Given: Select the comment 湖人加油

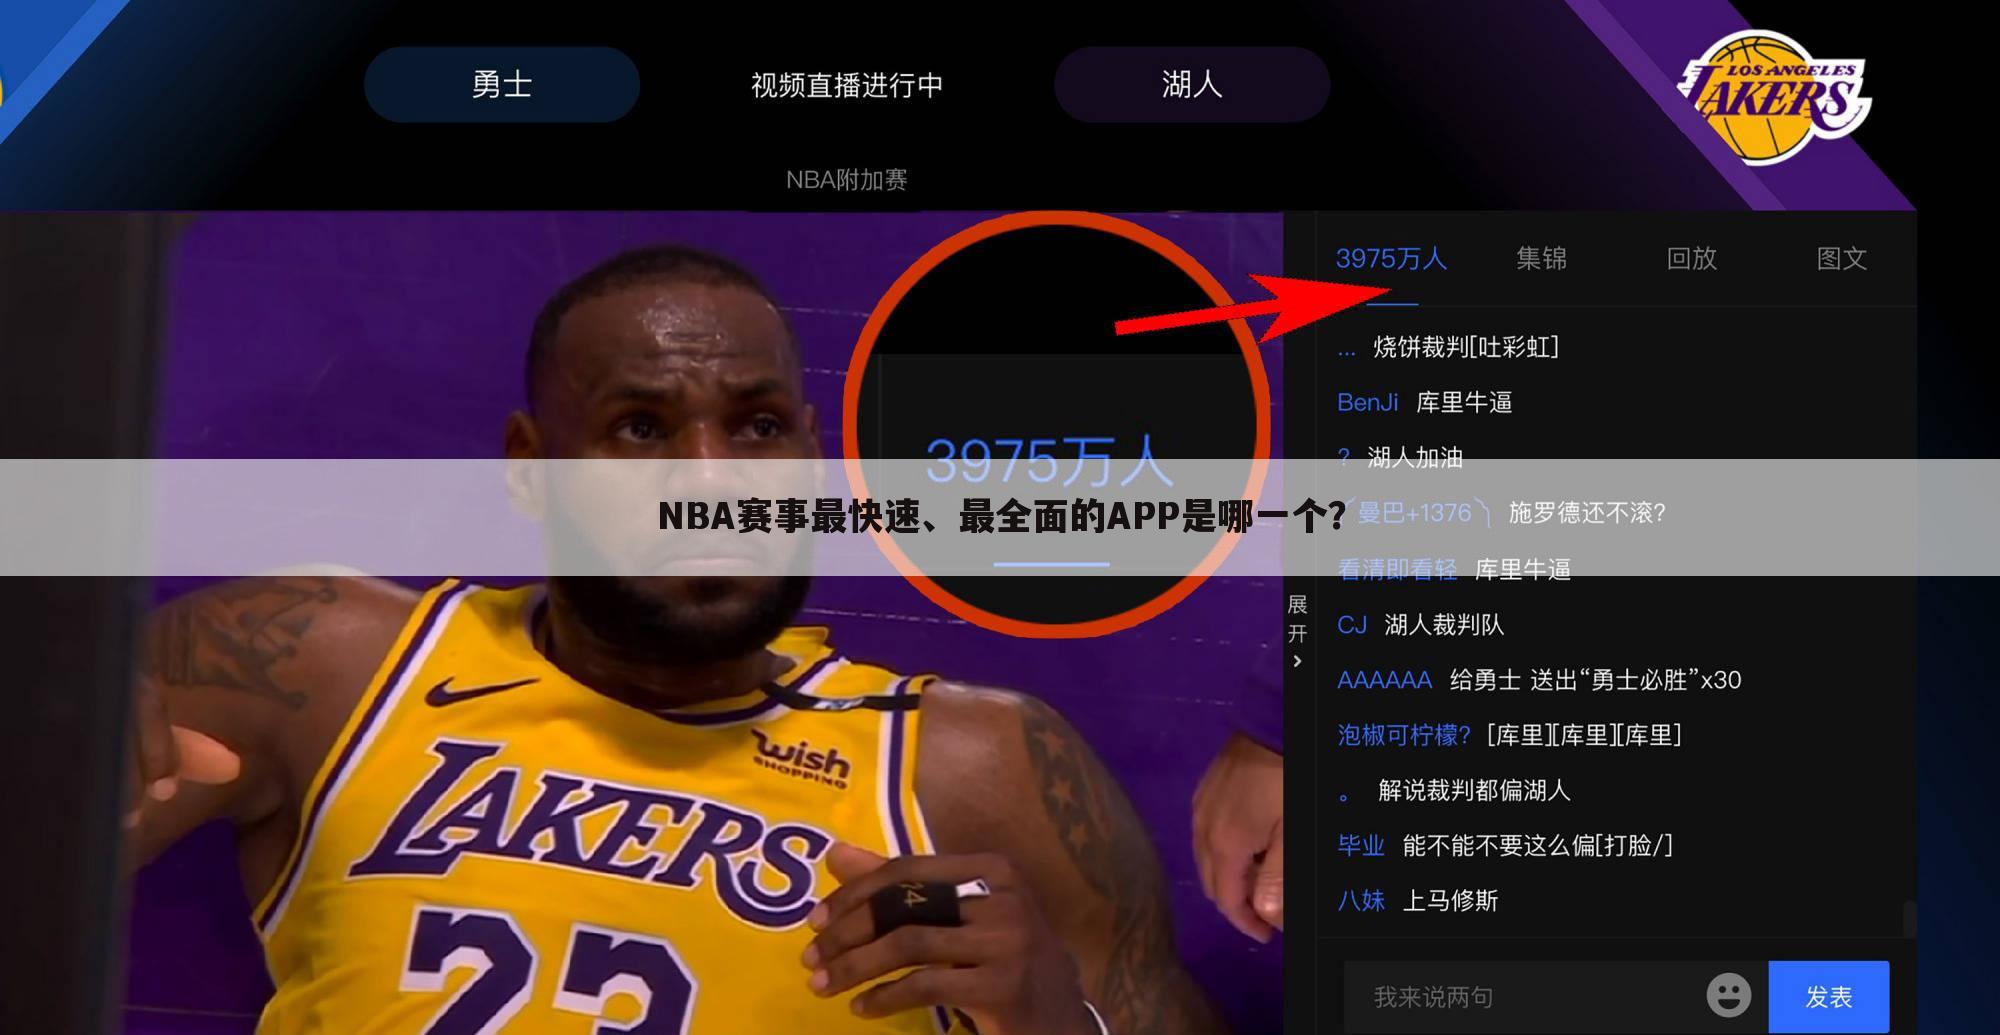Looking at the screenshot, I should click(1415, 457).
